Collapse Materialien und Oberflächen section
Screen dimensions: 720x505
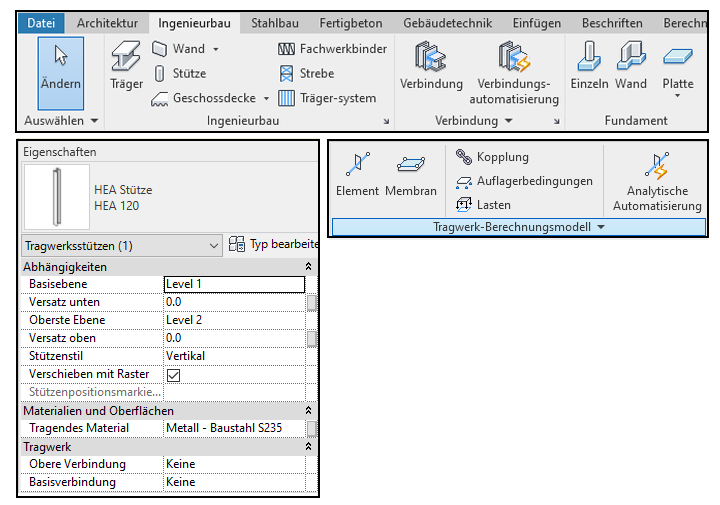[309, 410]
